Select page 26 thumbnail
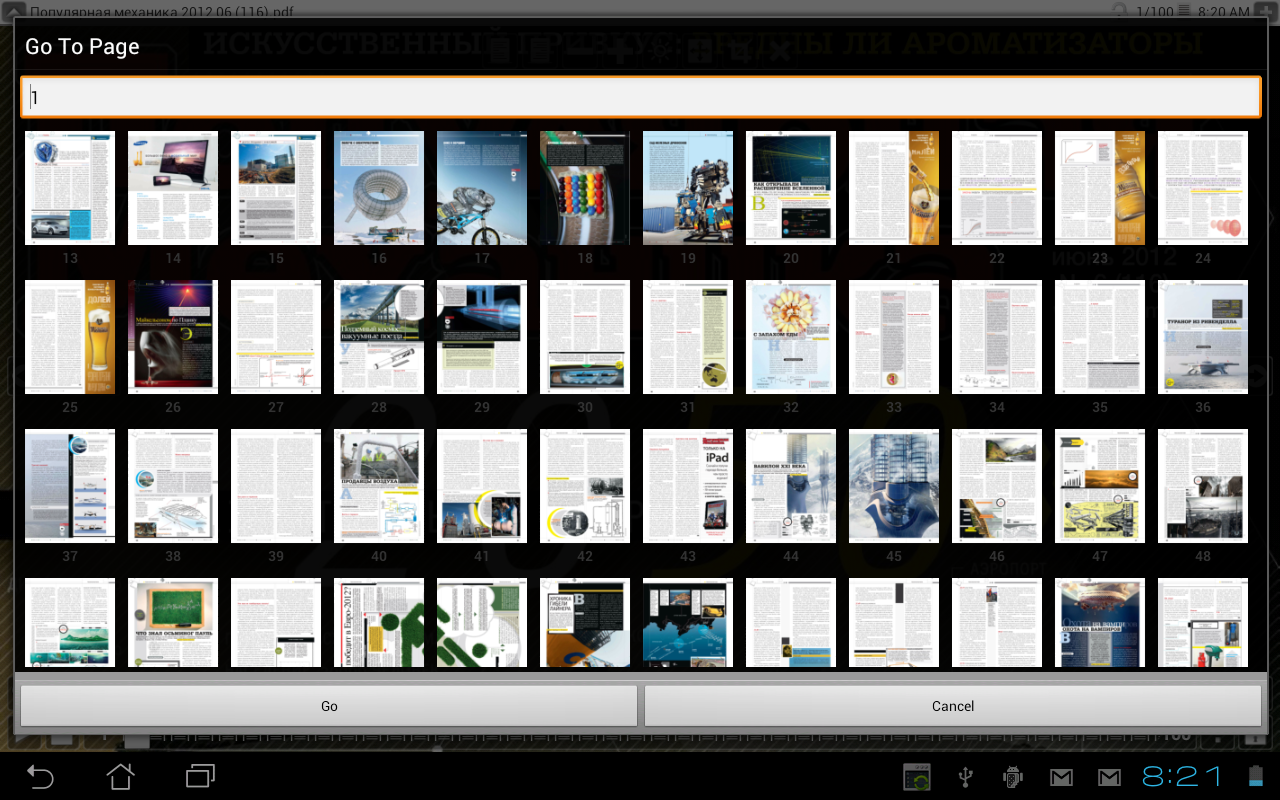1280x800 pixels. 173,337
